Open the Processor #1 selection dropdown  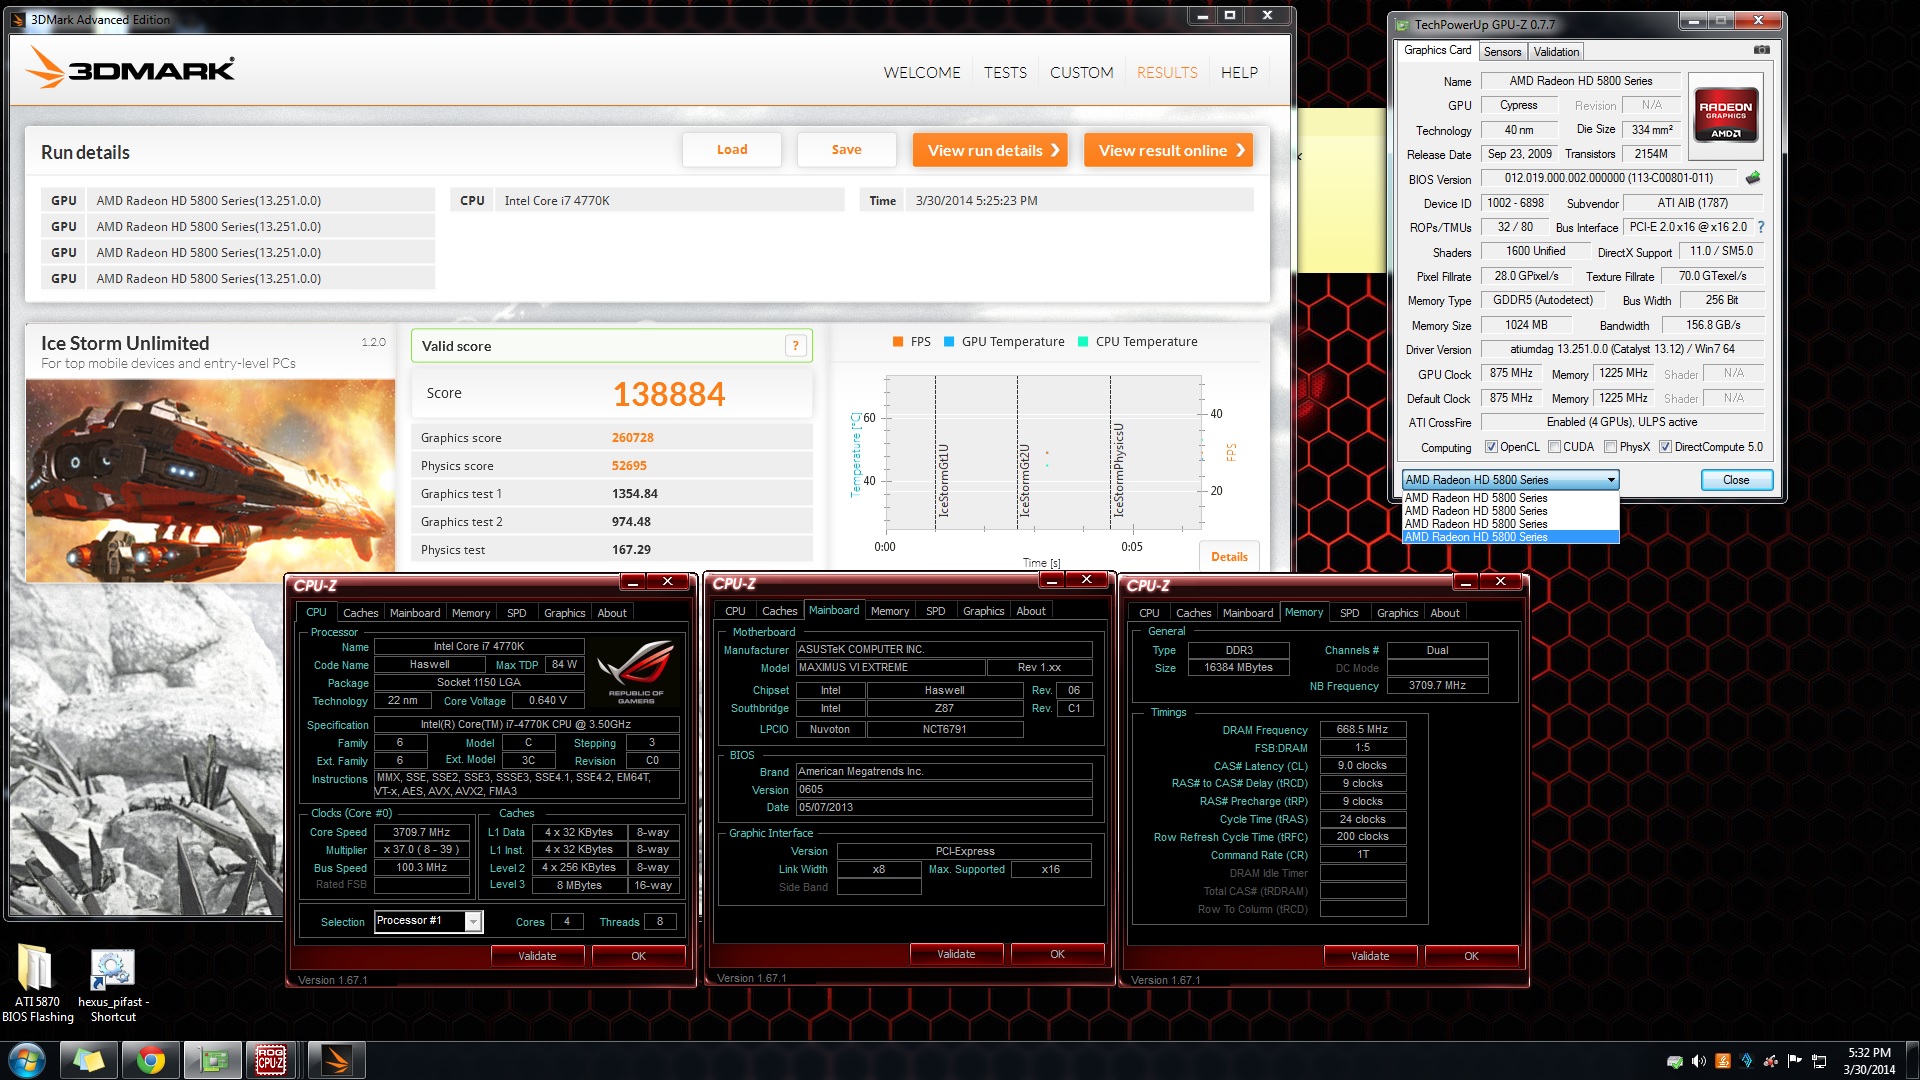428,921
